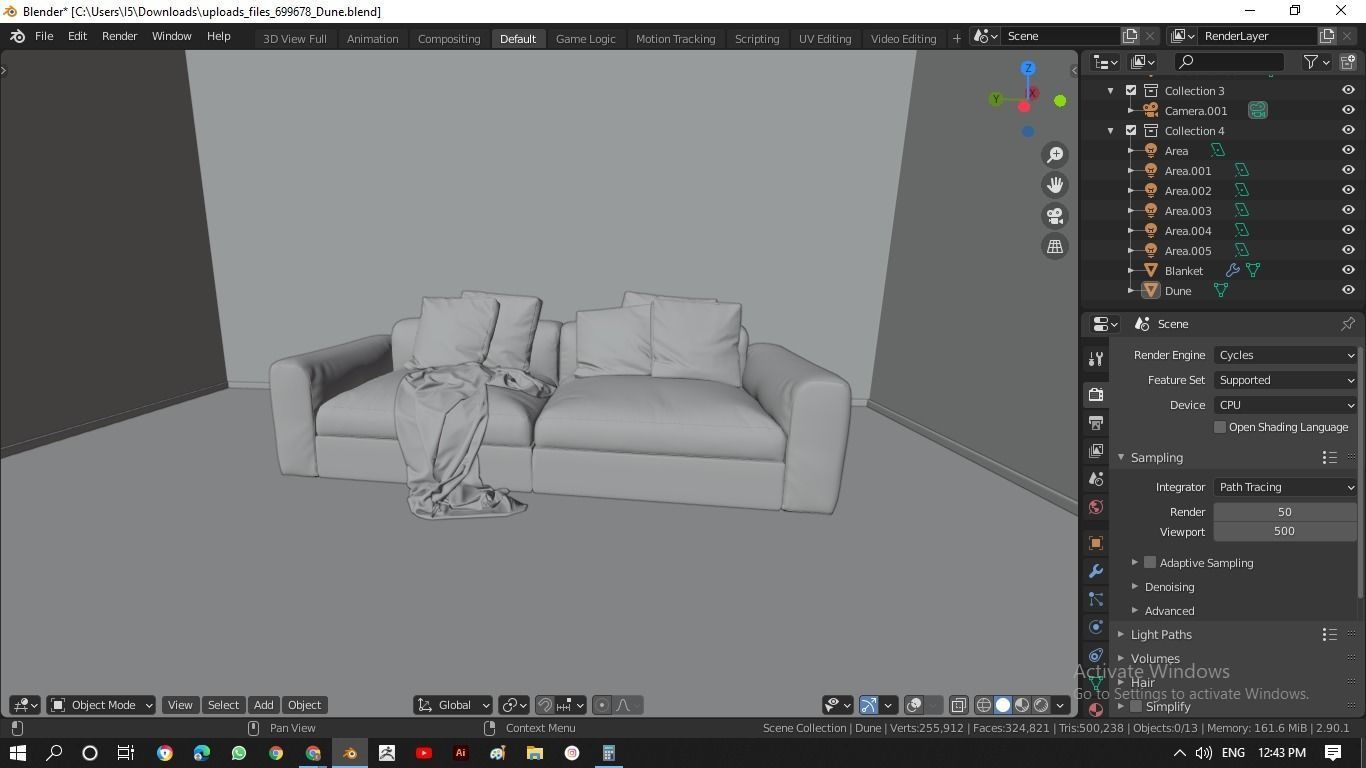
Task: Enable the Simplify checkbox
Action: pyautogui.click(x=1136, y=706)
